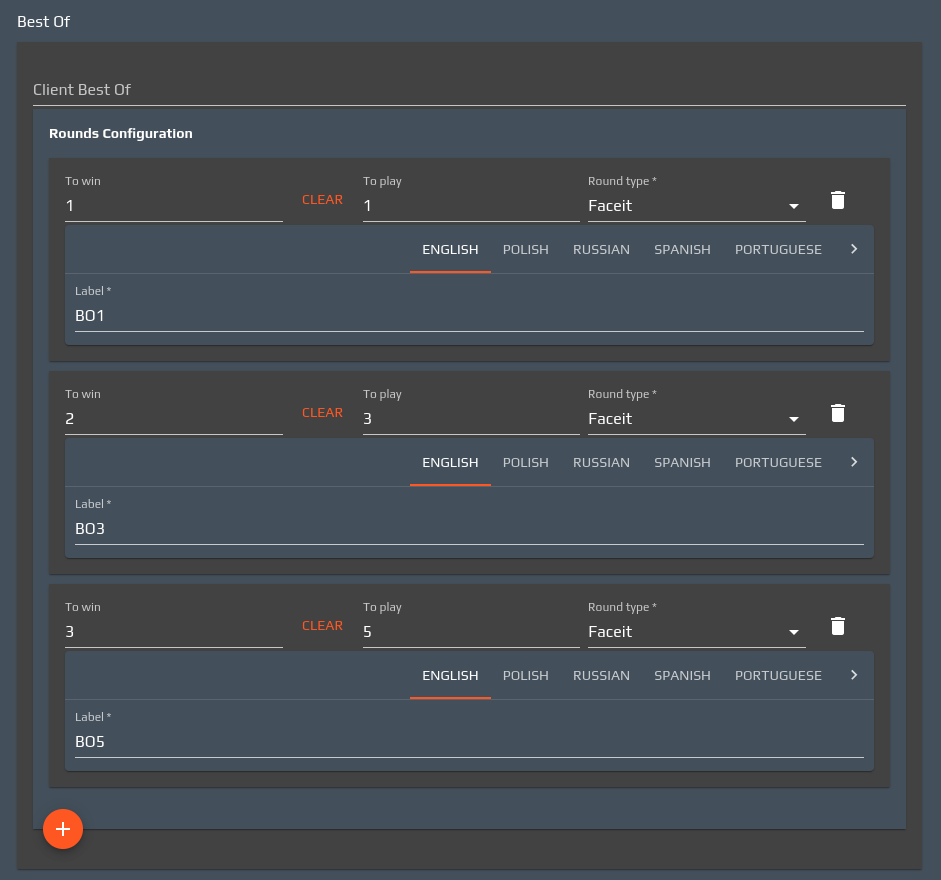
Task: Add a new round with plus button
Action: tap(63, 829)
